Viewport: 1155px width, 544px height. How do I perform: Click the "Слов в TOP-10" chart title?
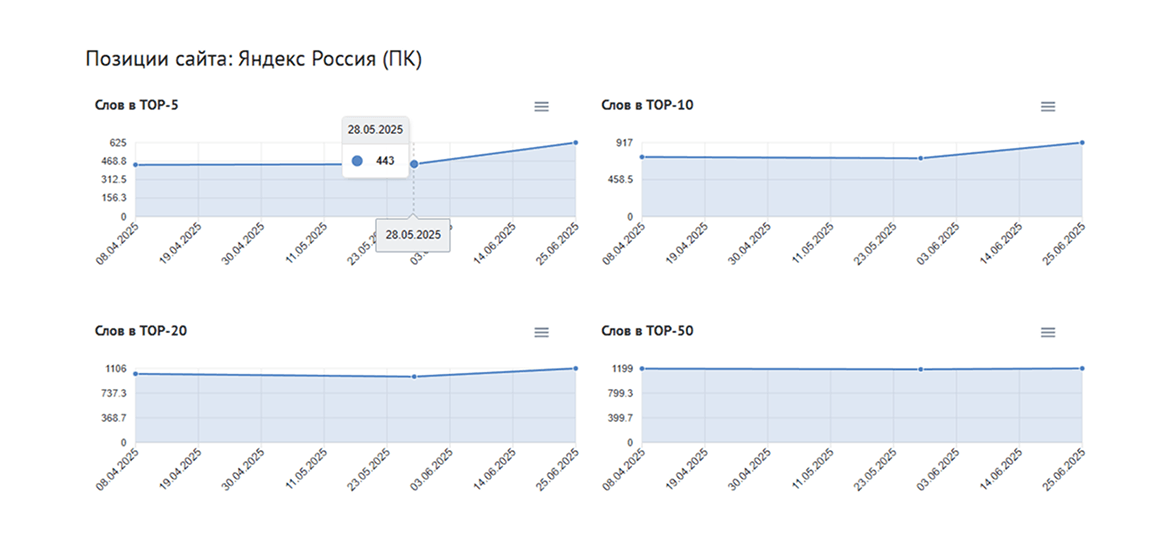point(647,105)
